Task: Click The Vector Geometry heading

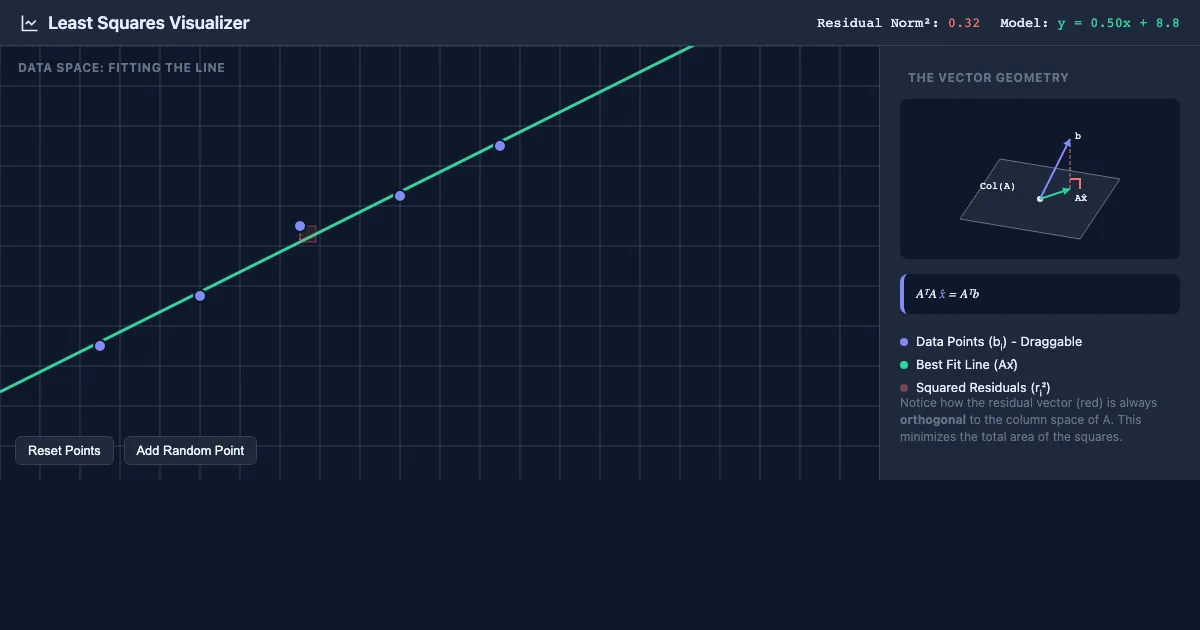Action: pos(988,78)
